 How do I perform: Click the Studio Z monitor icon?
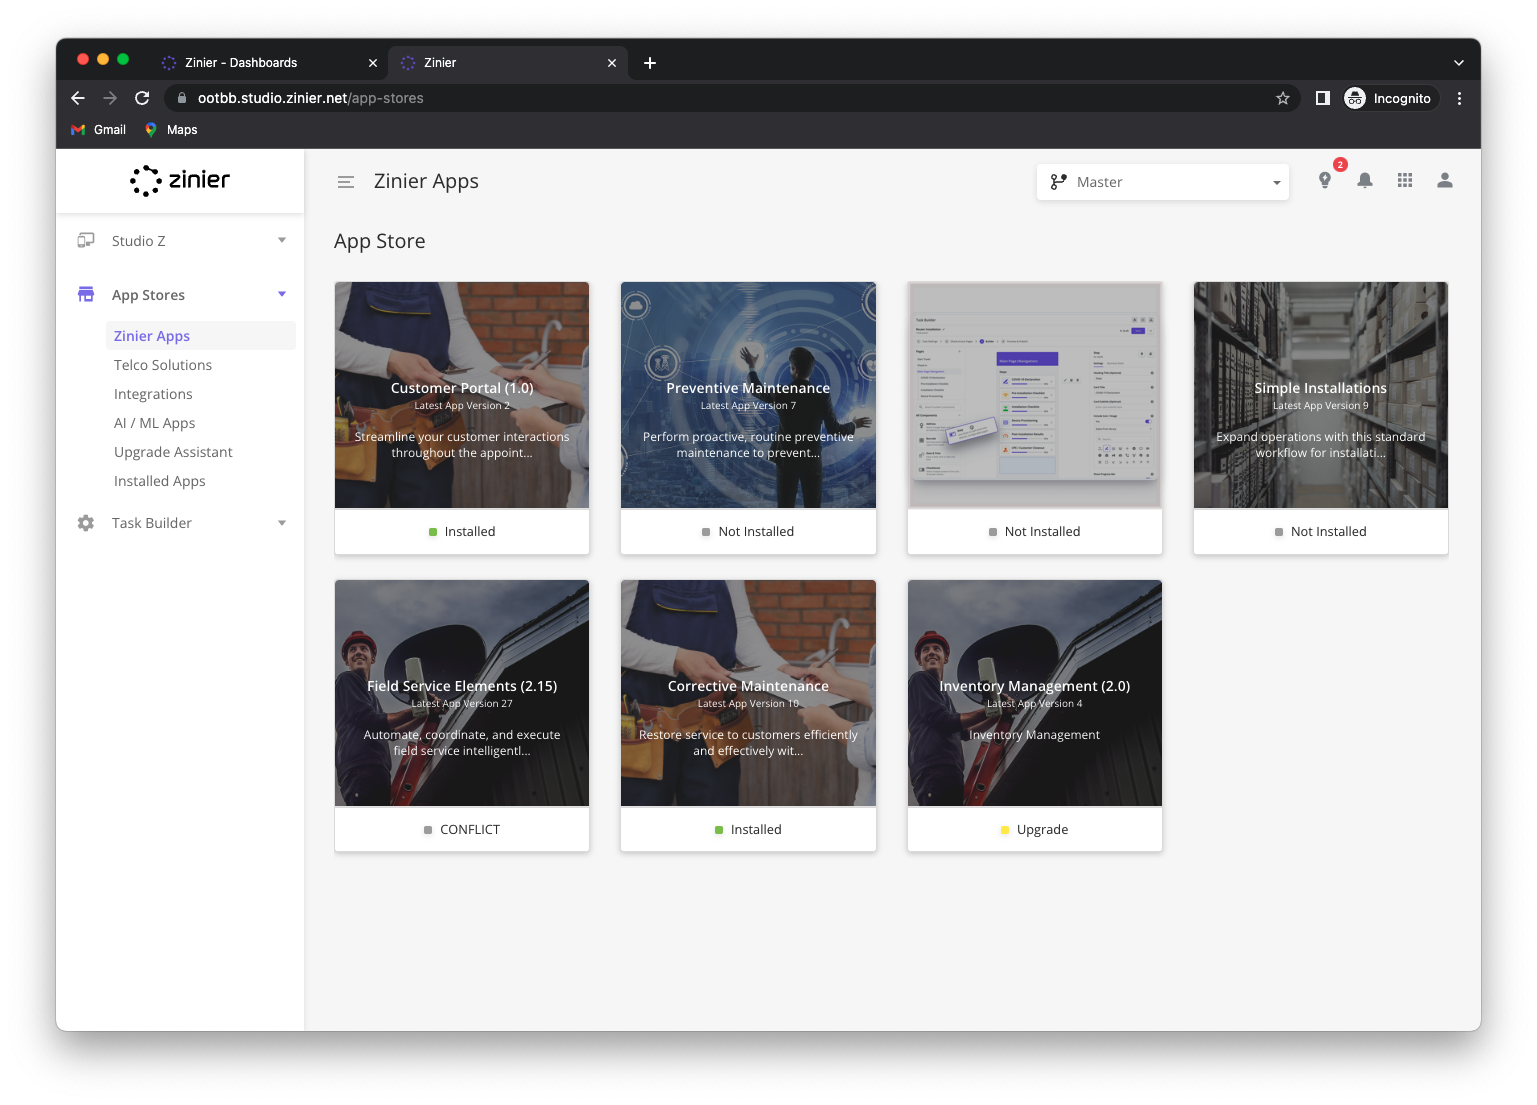point(86,240)
